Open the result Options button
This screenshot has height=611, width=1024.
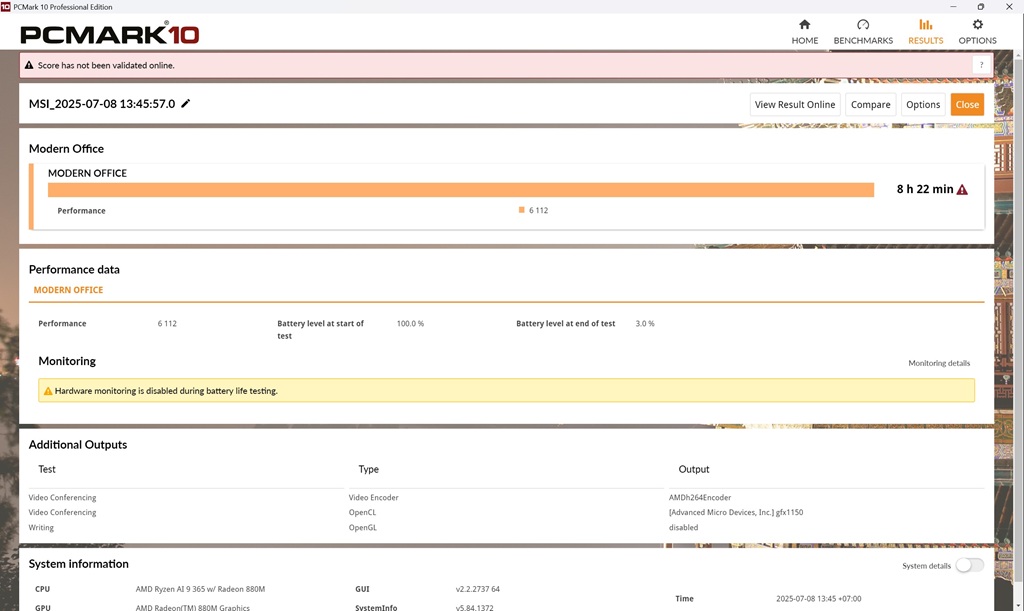pyautogui.click(x=923, y=104)
